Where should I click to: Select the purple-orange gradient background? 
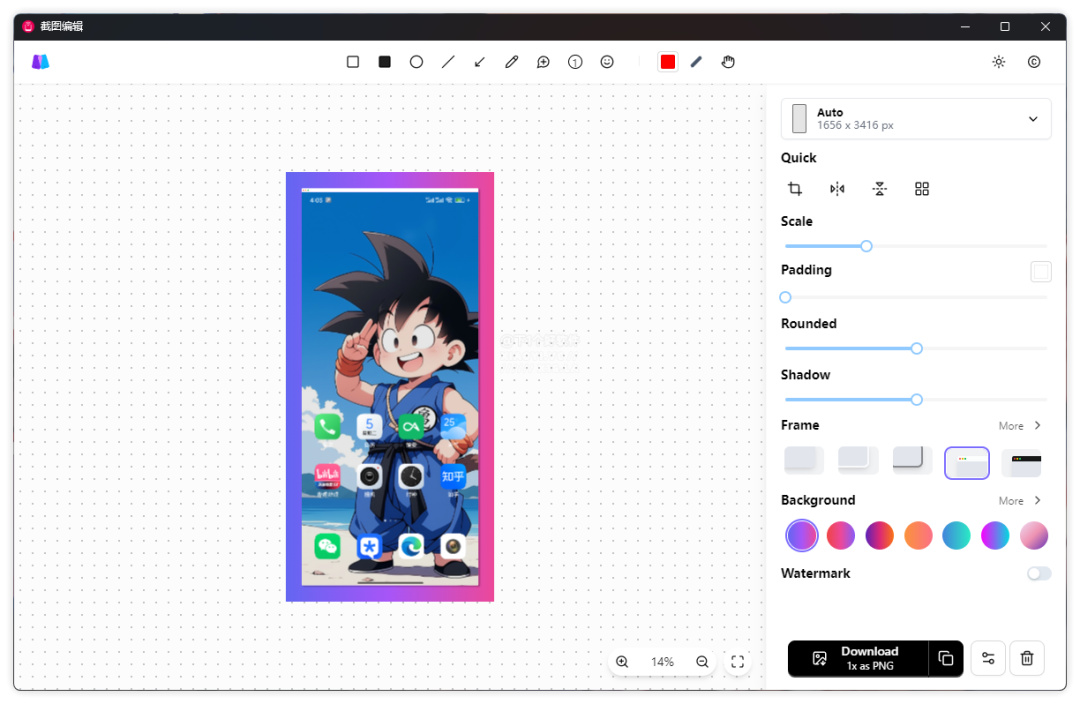pyautogui.click(x=880, y=535)
